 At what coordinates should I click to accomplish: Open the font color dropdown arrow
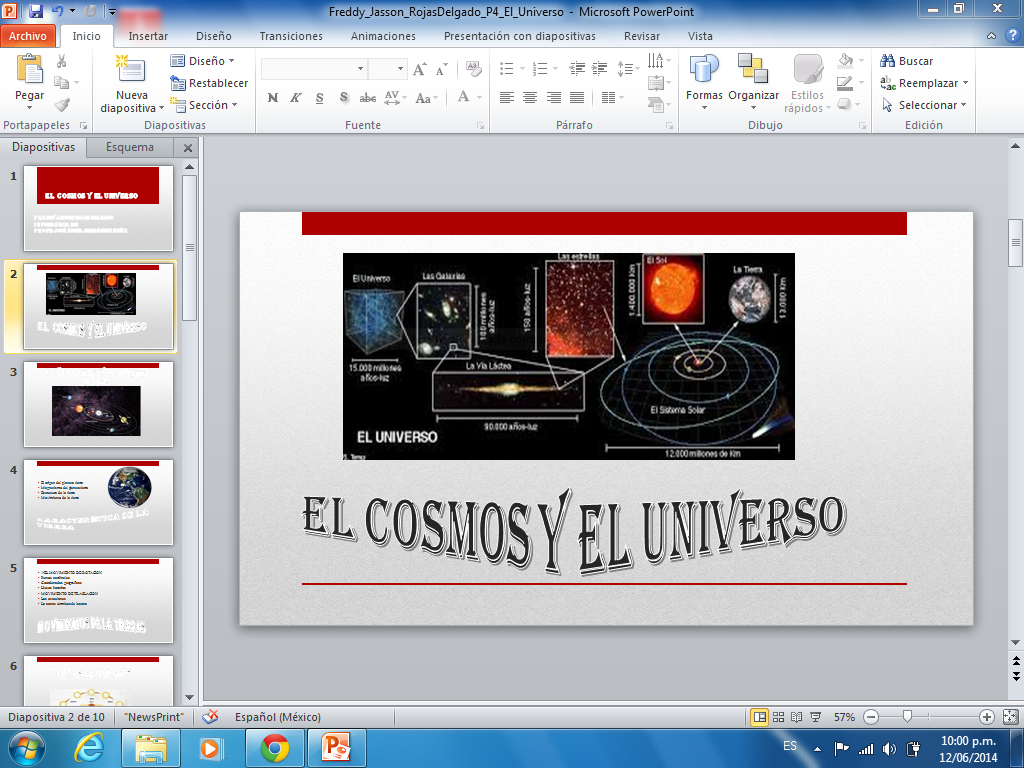pyautogui.click(x=478, y=97)
